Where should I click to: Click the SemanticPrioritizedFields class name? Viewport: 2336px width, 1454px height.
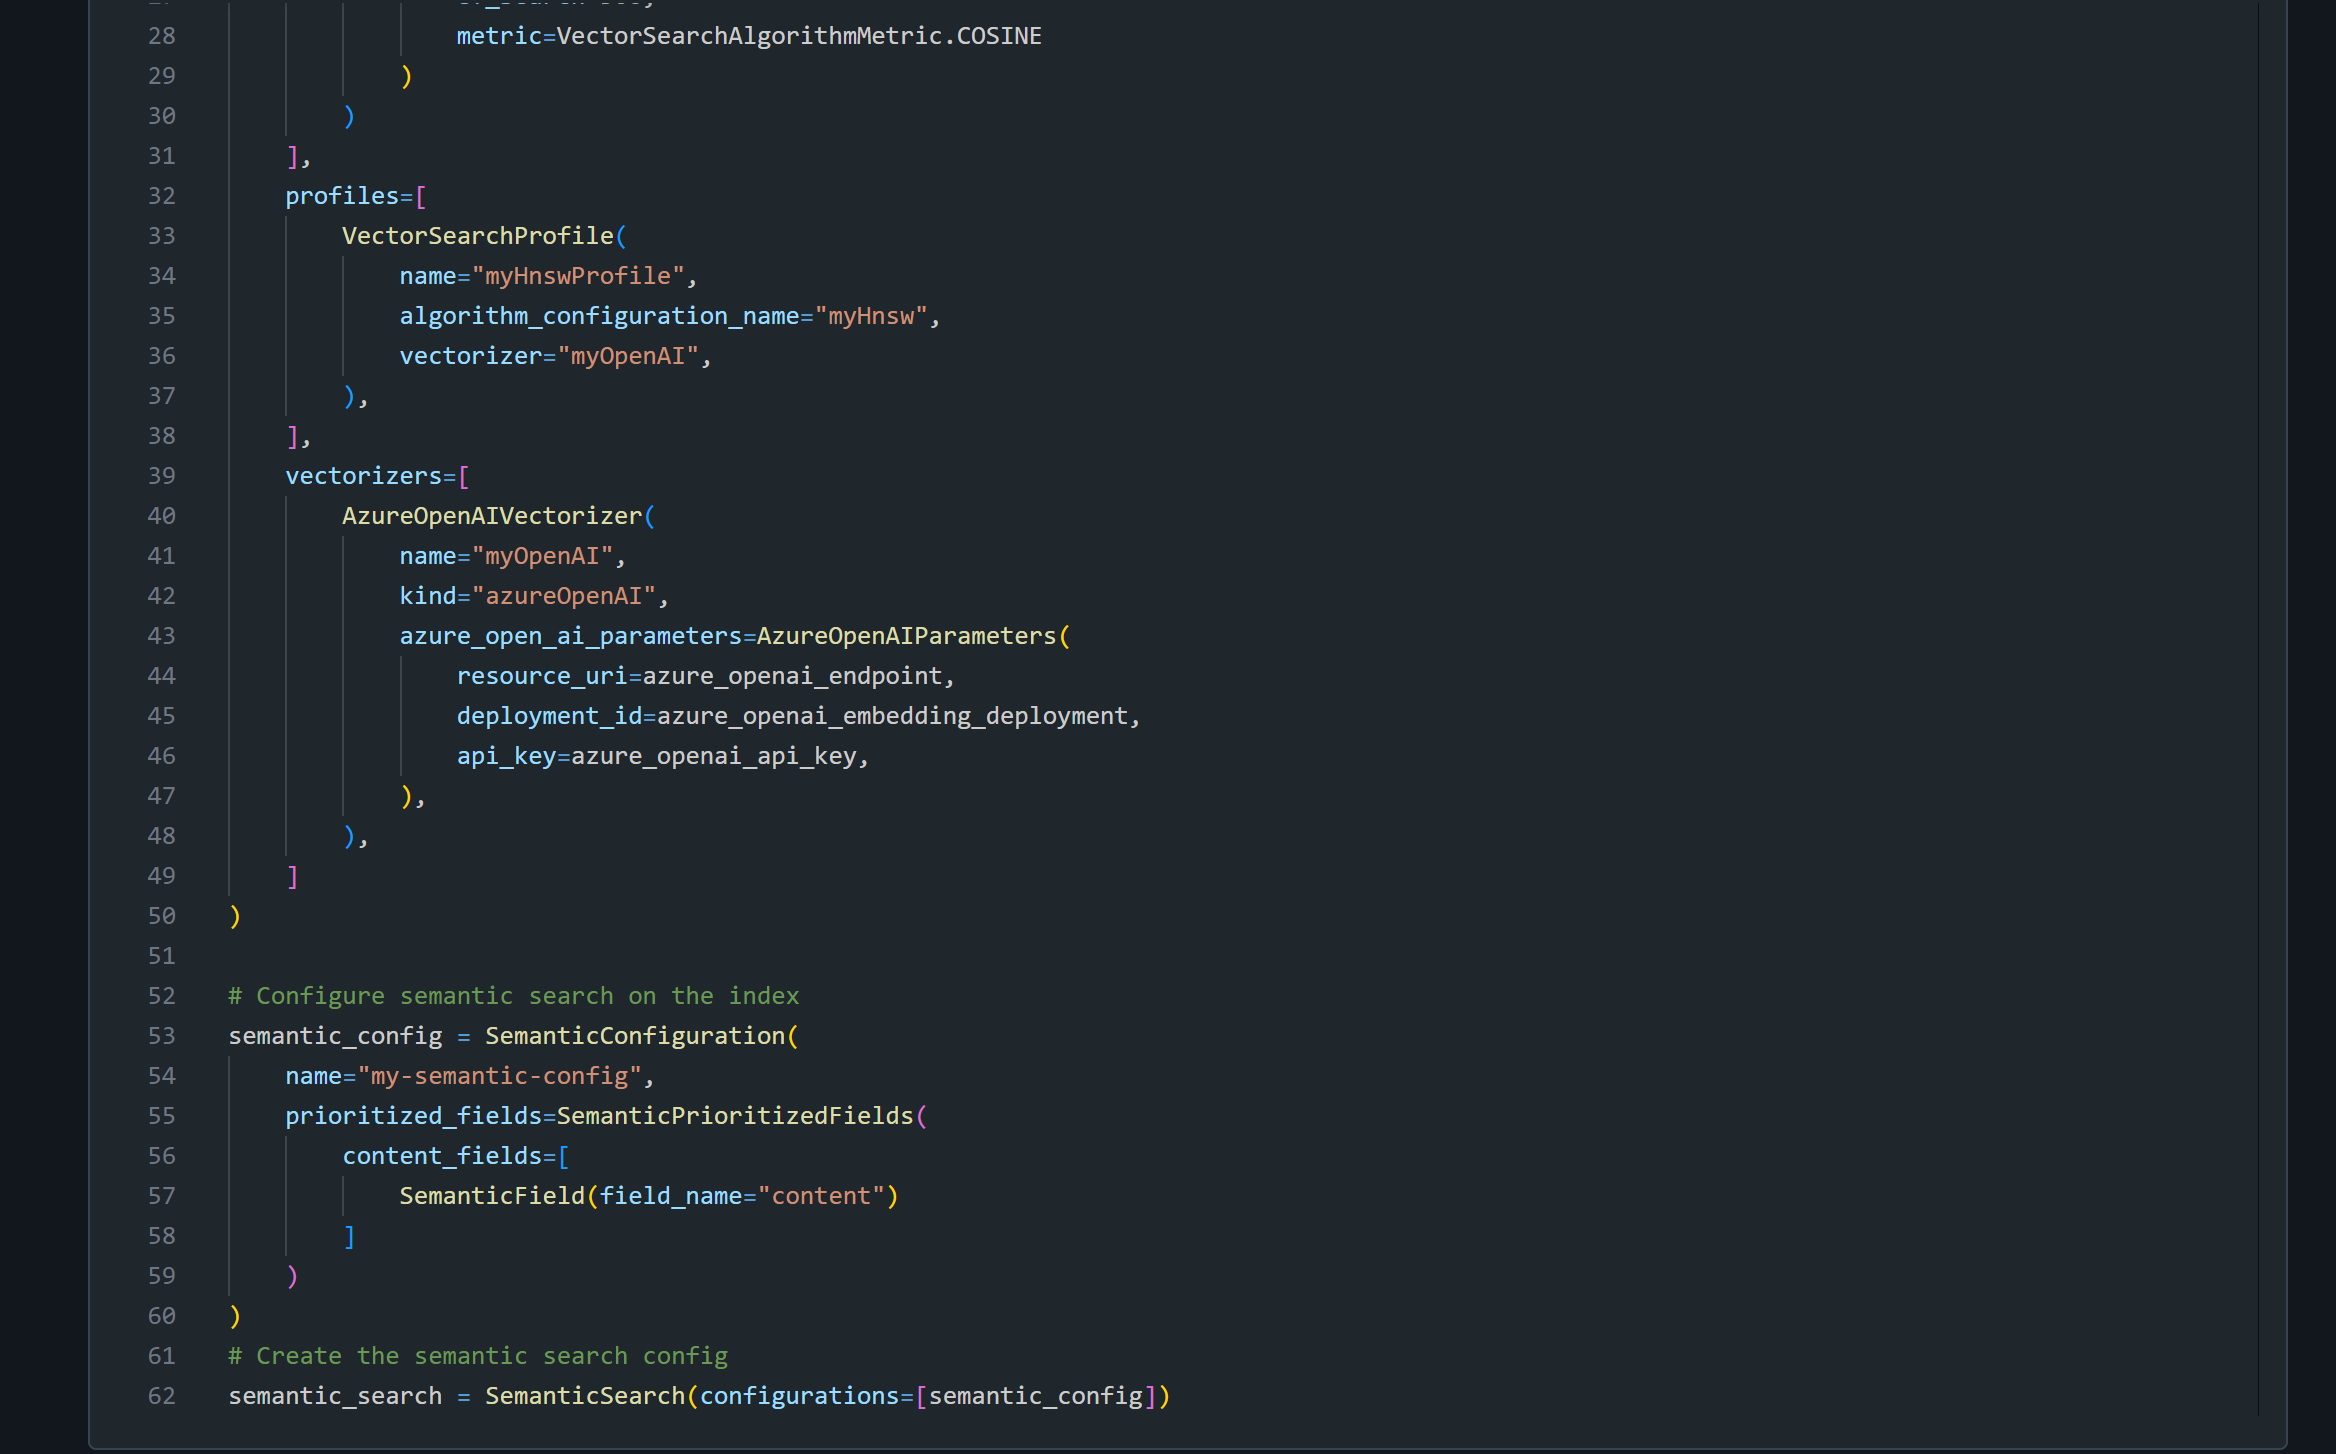tap(734, 1116)
